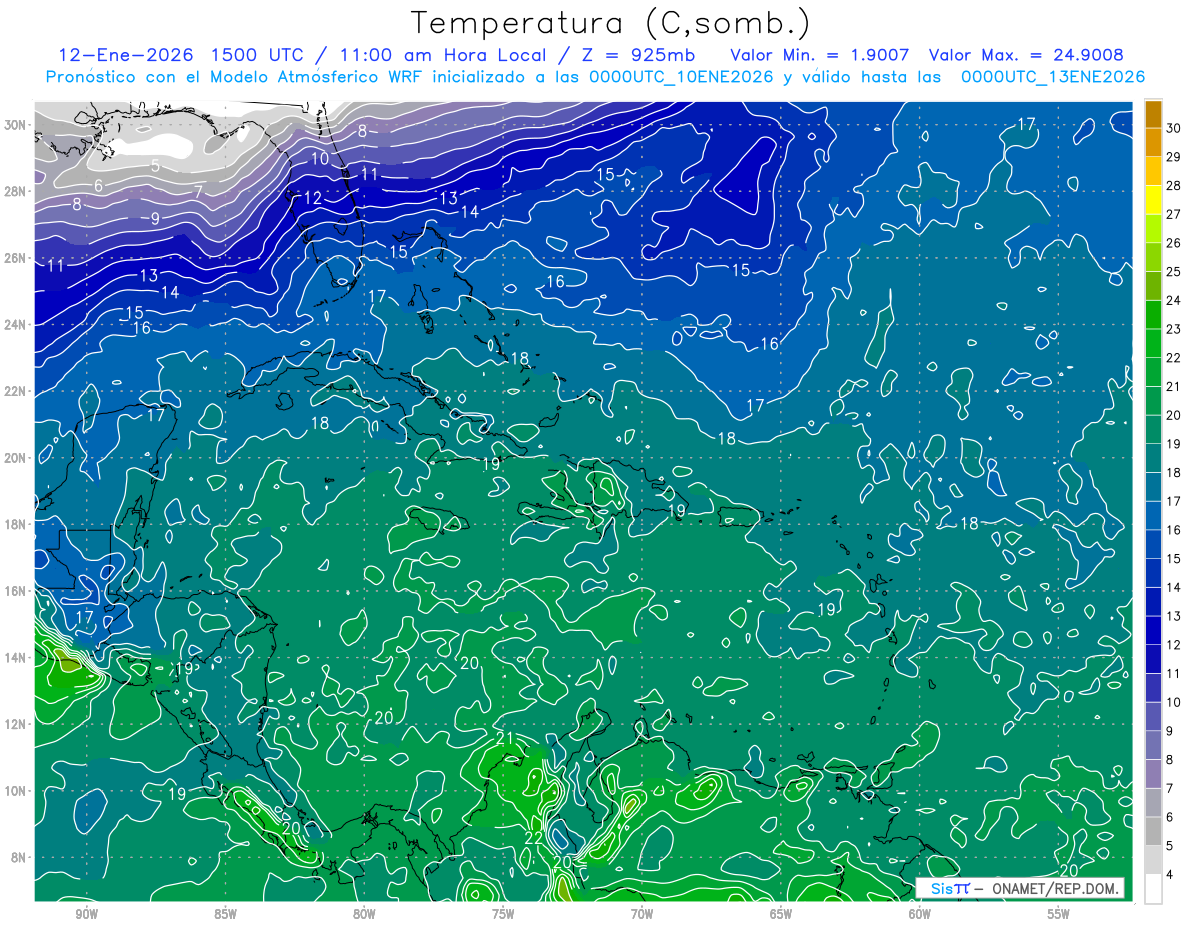
Task: Click the title "Temperatura (C,somb.)"
Action: coord(611,23)
